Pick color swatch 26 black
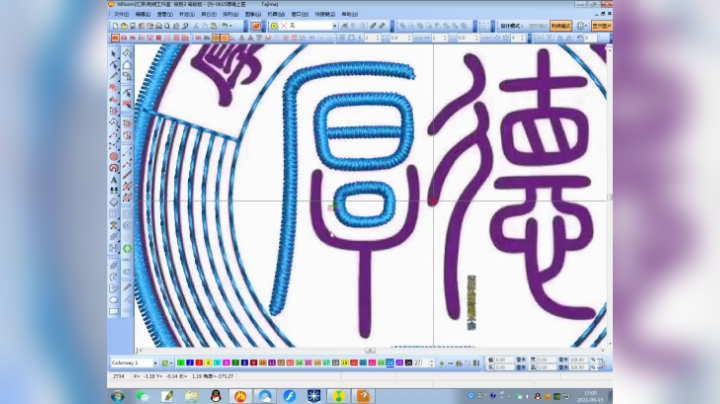720x404 pixels. pos(408,363)
